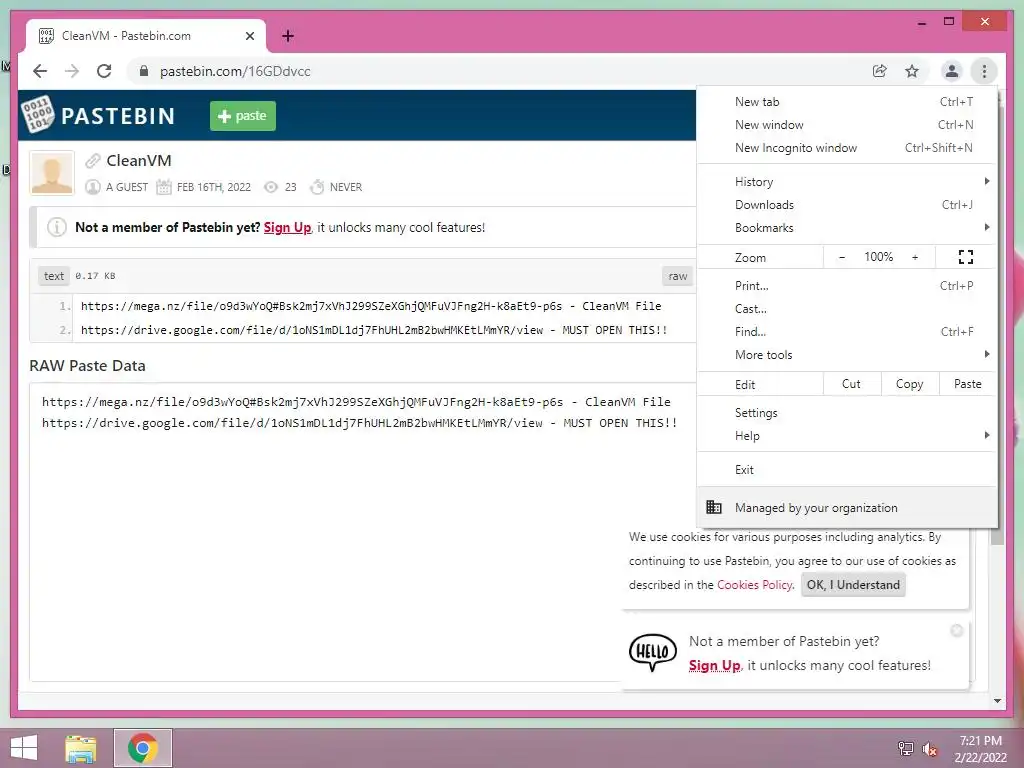Choose Find... from the menu
1024x768 pixels.
(847, 332)
